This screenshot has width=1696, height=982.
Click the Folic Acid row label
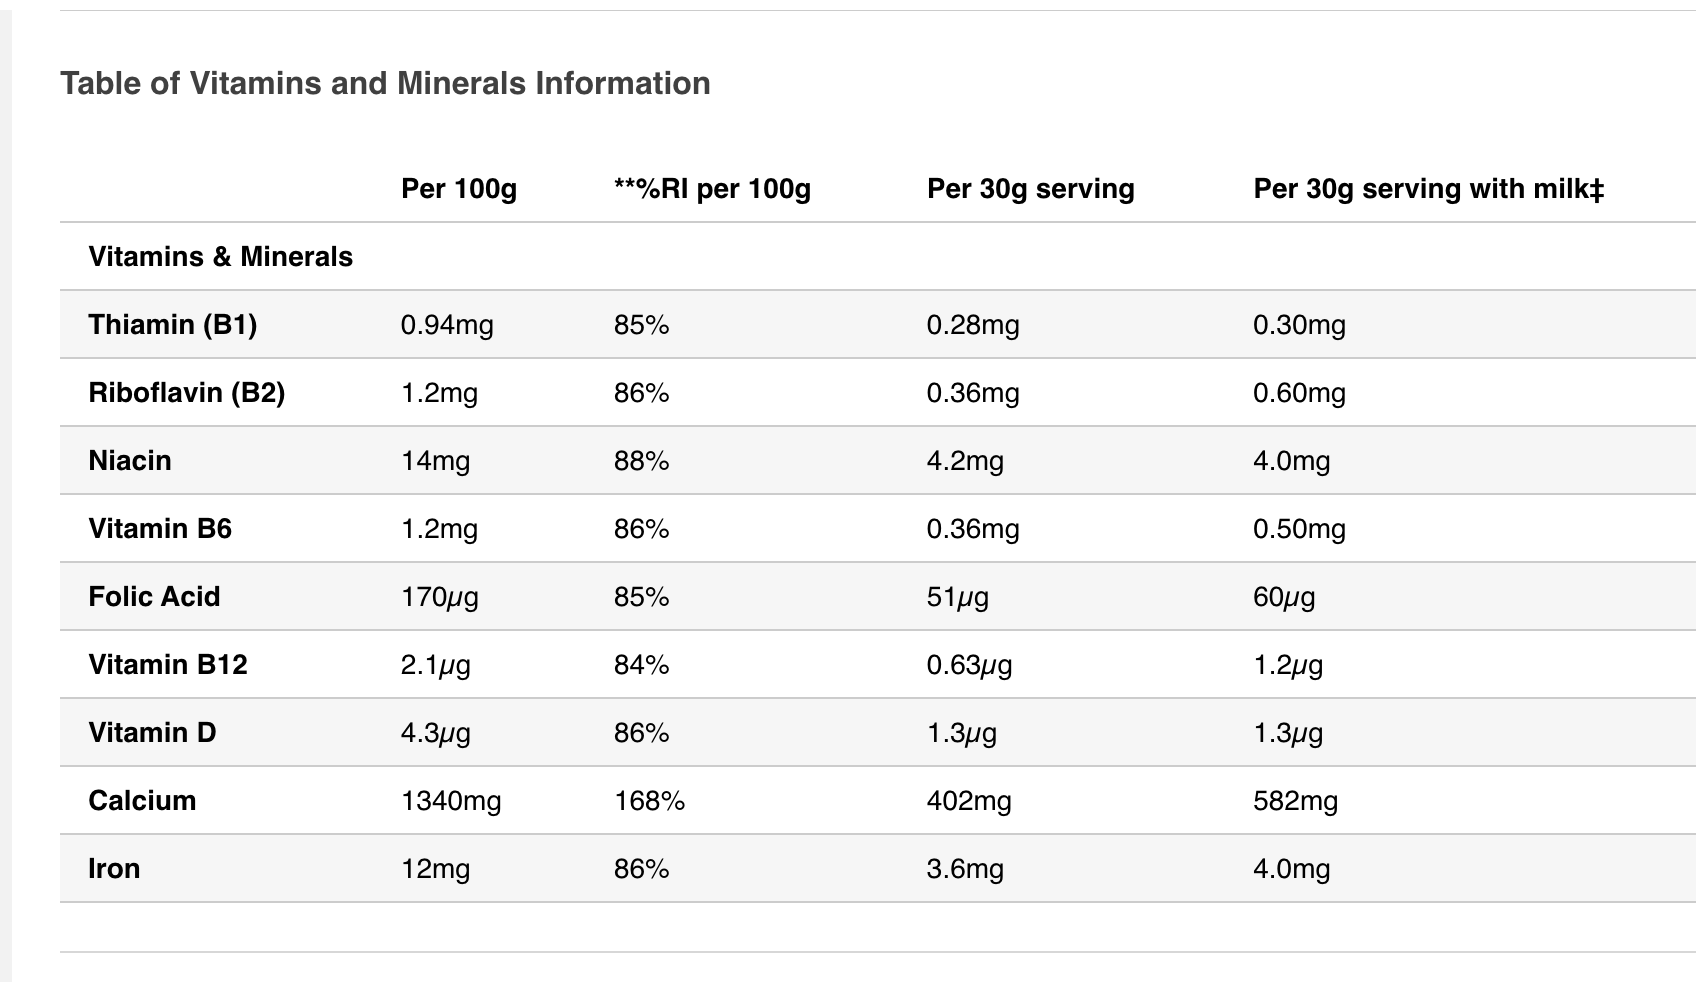coord(154,597)
